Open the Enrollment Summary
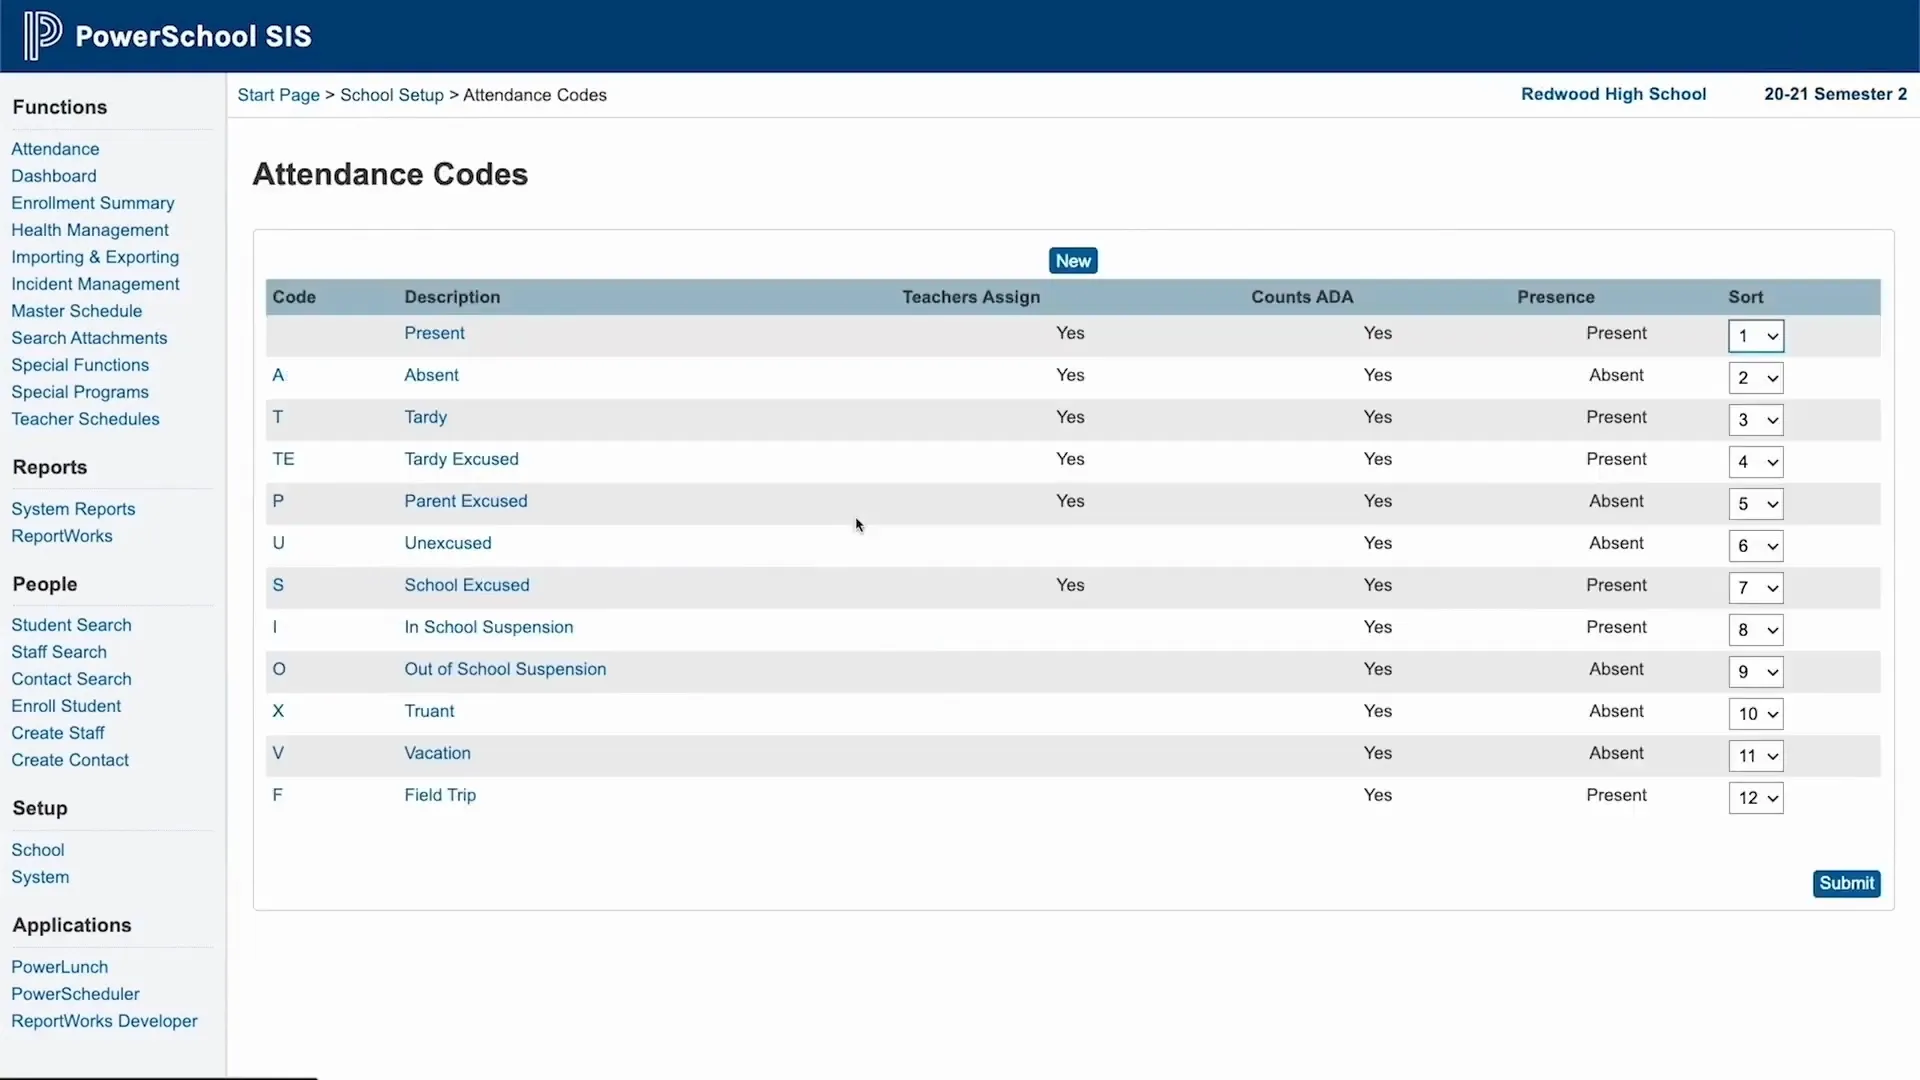Screen dimensions: 1920x1080 (x=93, y=202)
